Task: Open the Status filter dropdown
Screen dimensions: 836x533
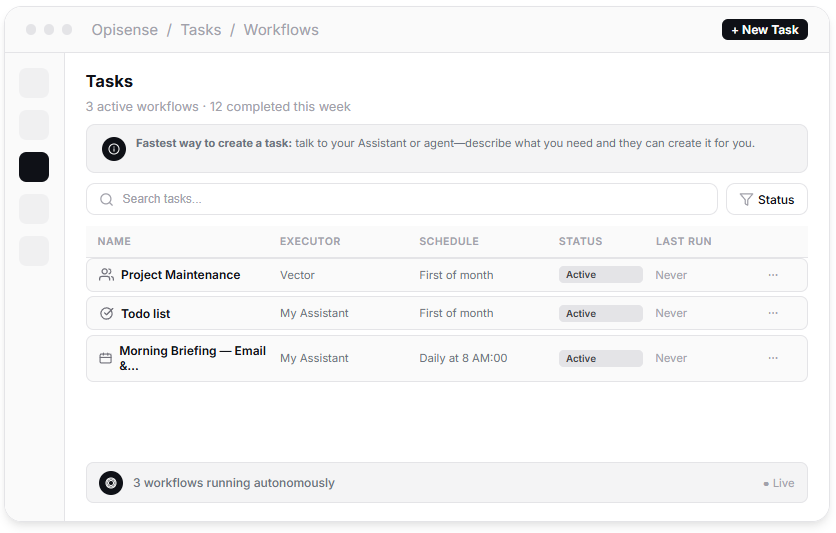Action: [766, 200]
